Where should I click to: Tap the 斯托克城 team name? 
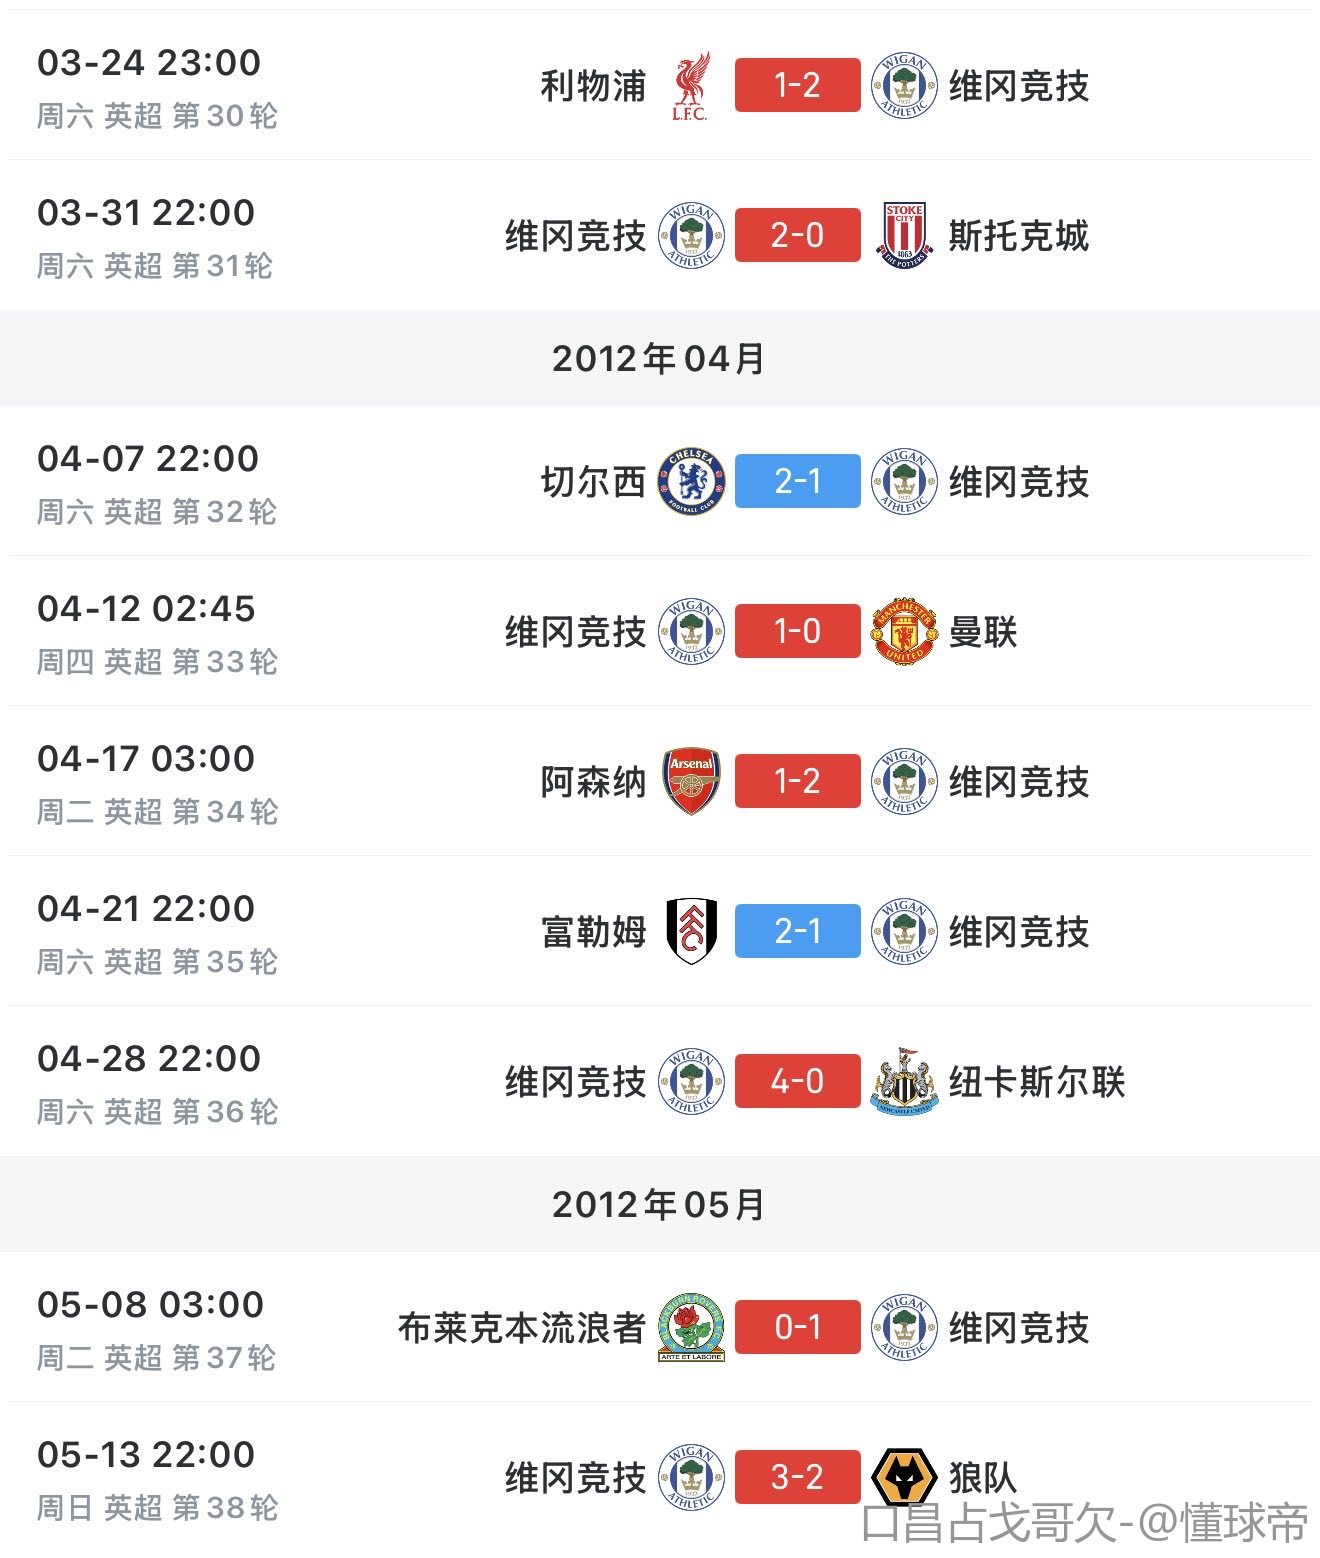point(1018,235)
